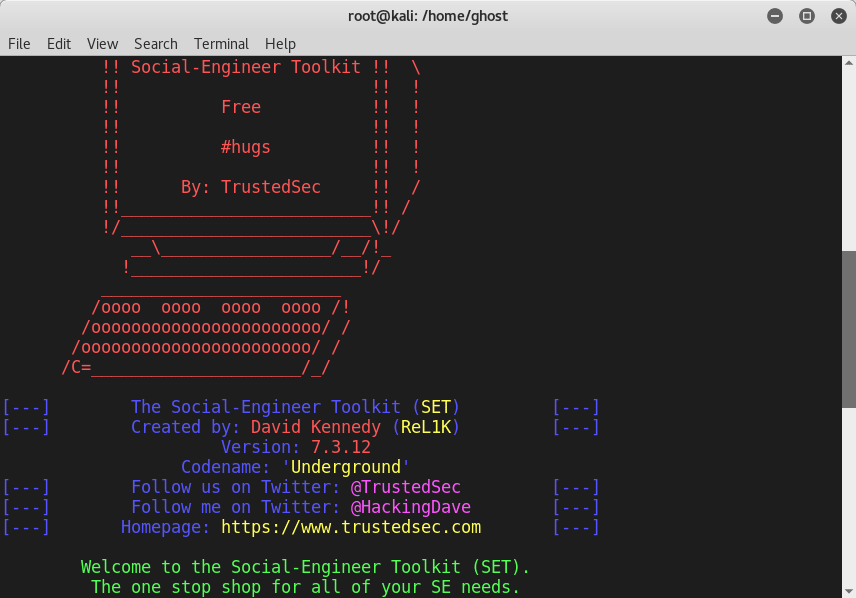Click the vertical scrollbar thumb

[x=849, y=329]
